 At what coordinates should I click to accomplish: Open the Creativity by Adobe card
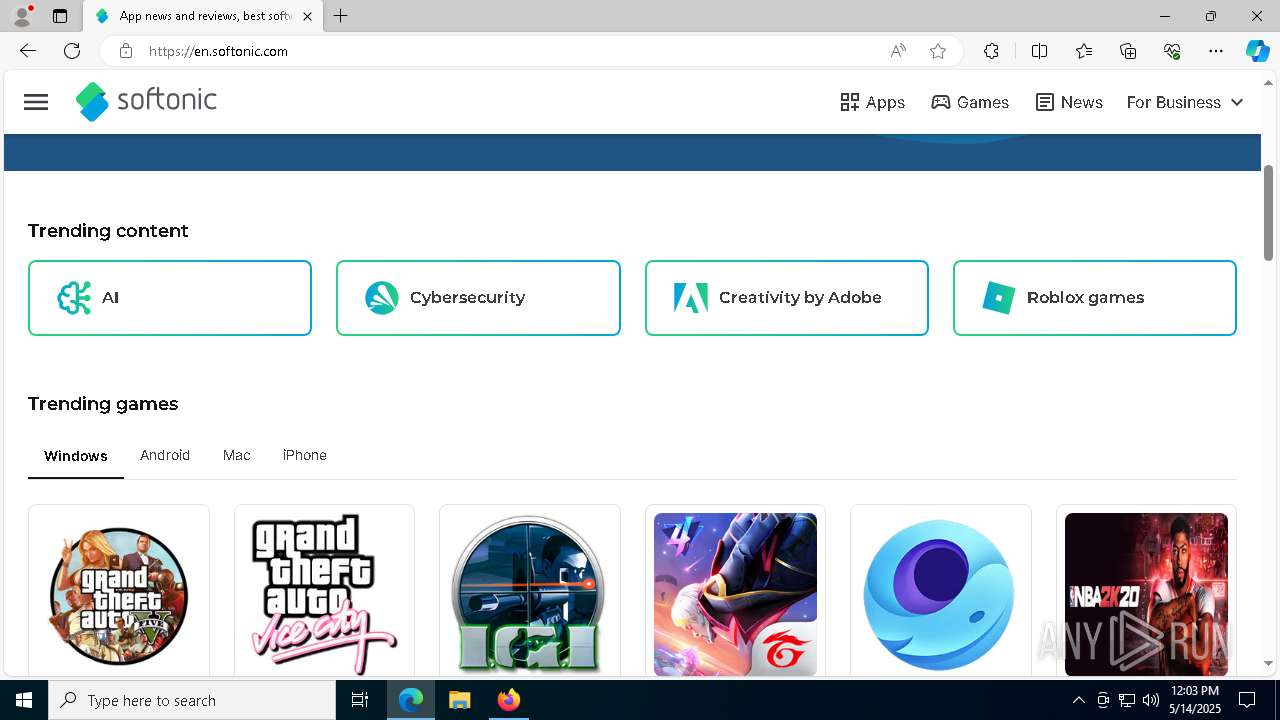tap(787, 298)
